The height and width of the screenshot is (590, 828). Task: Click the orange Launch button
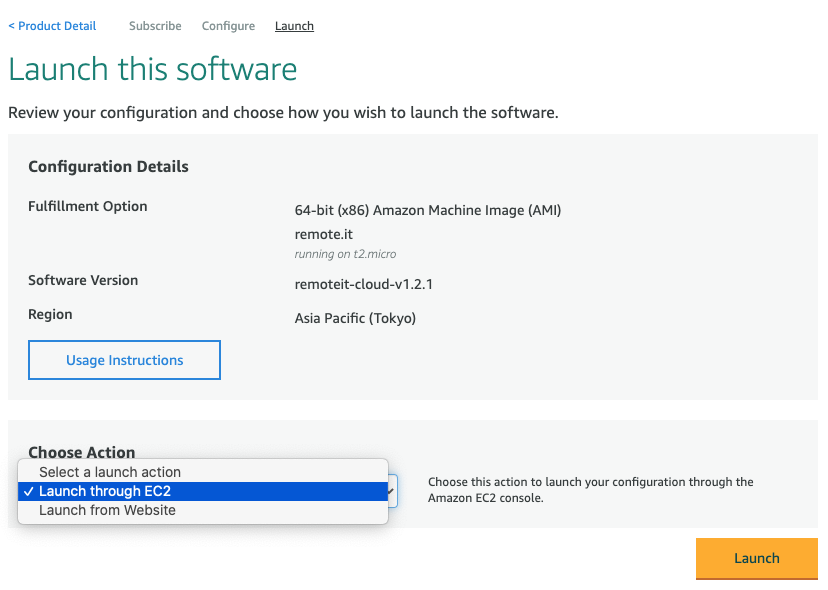click(x=757, y=558)
